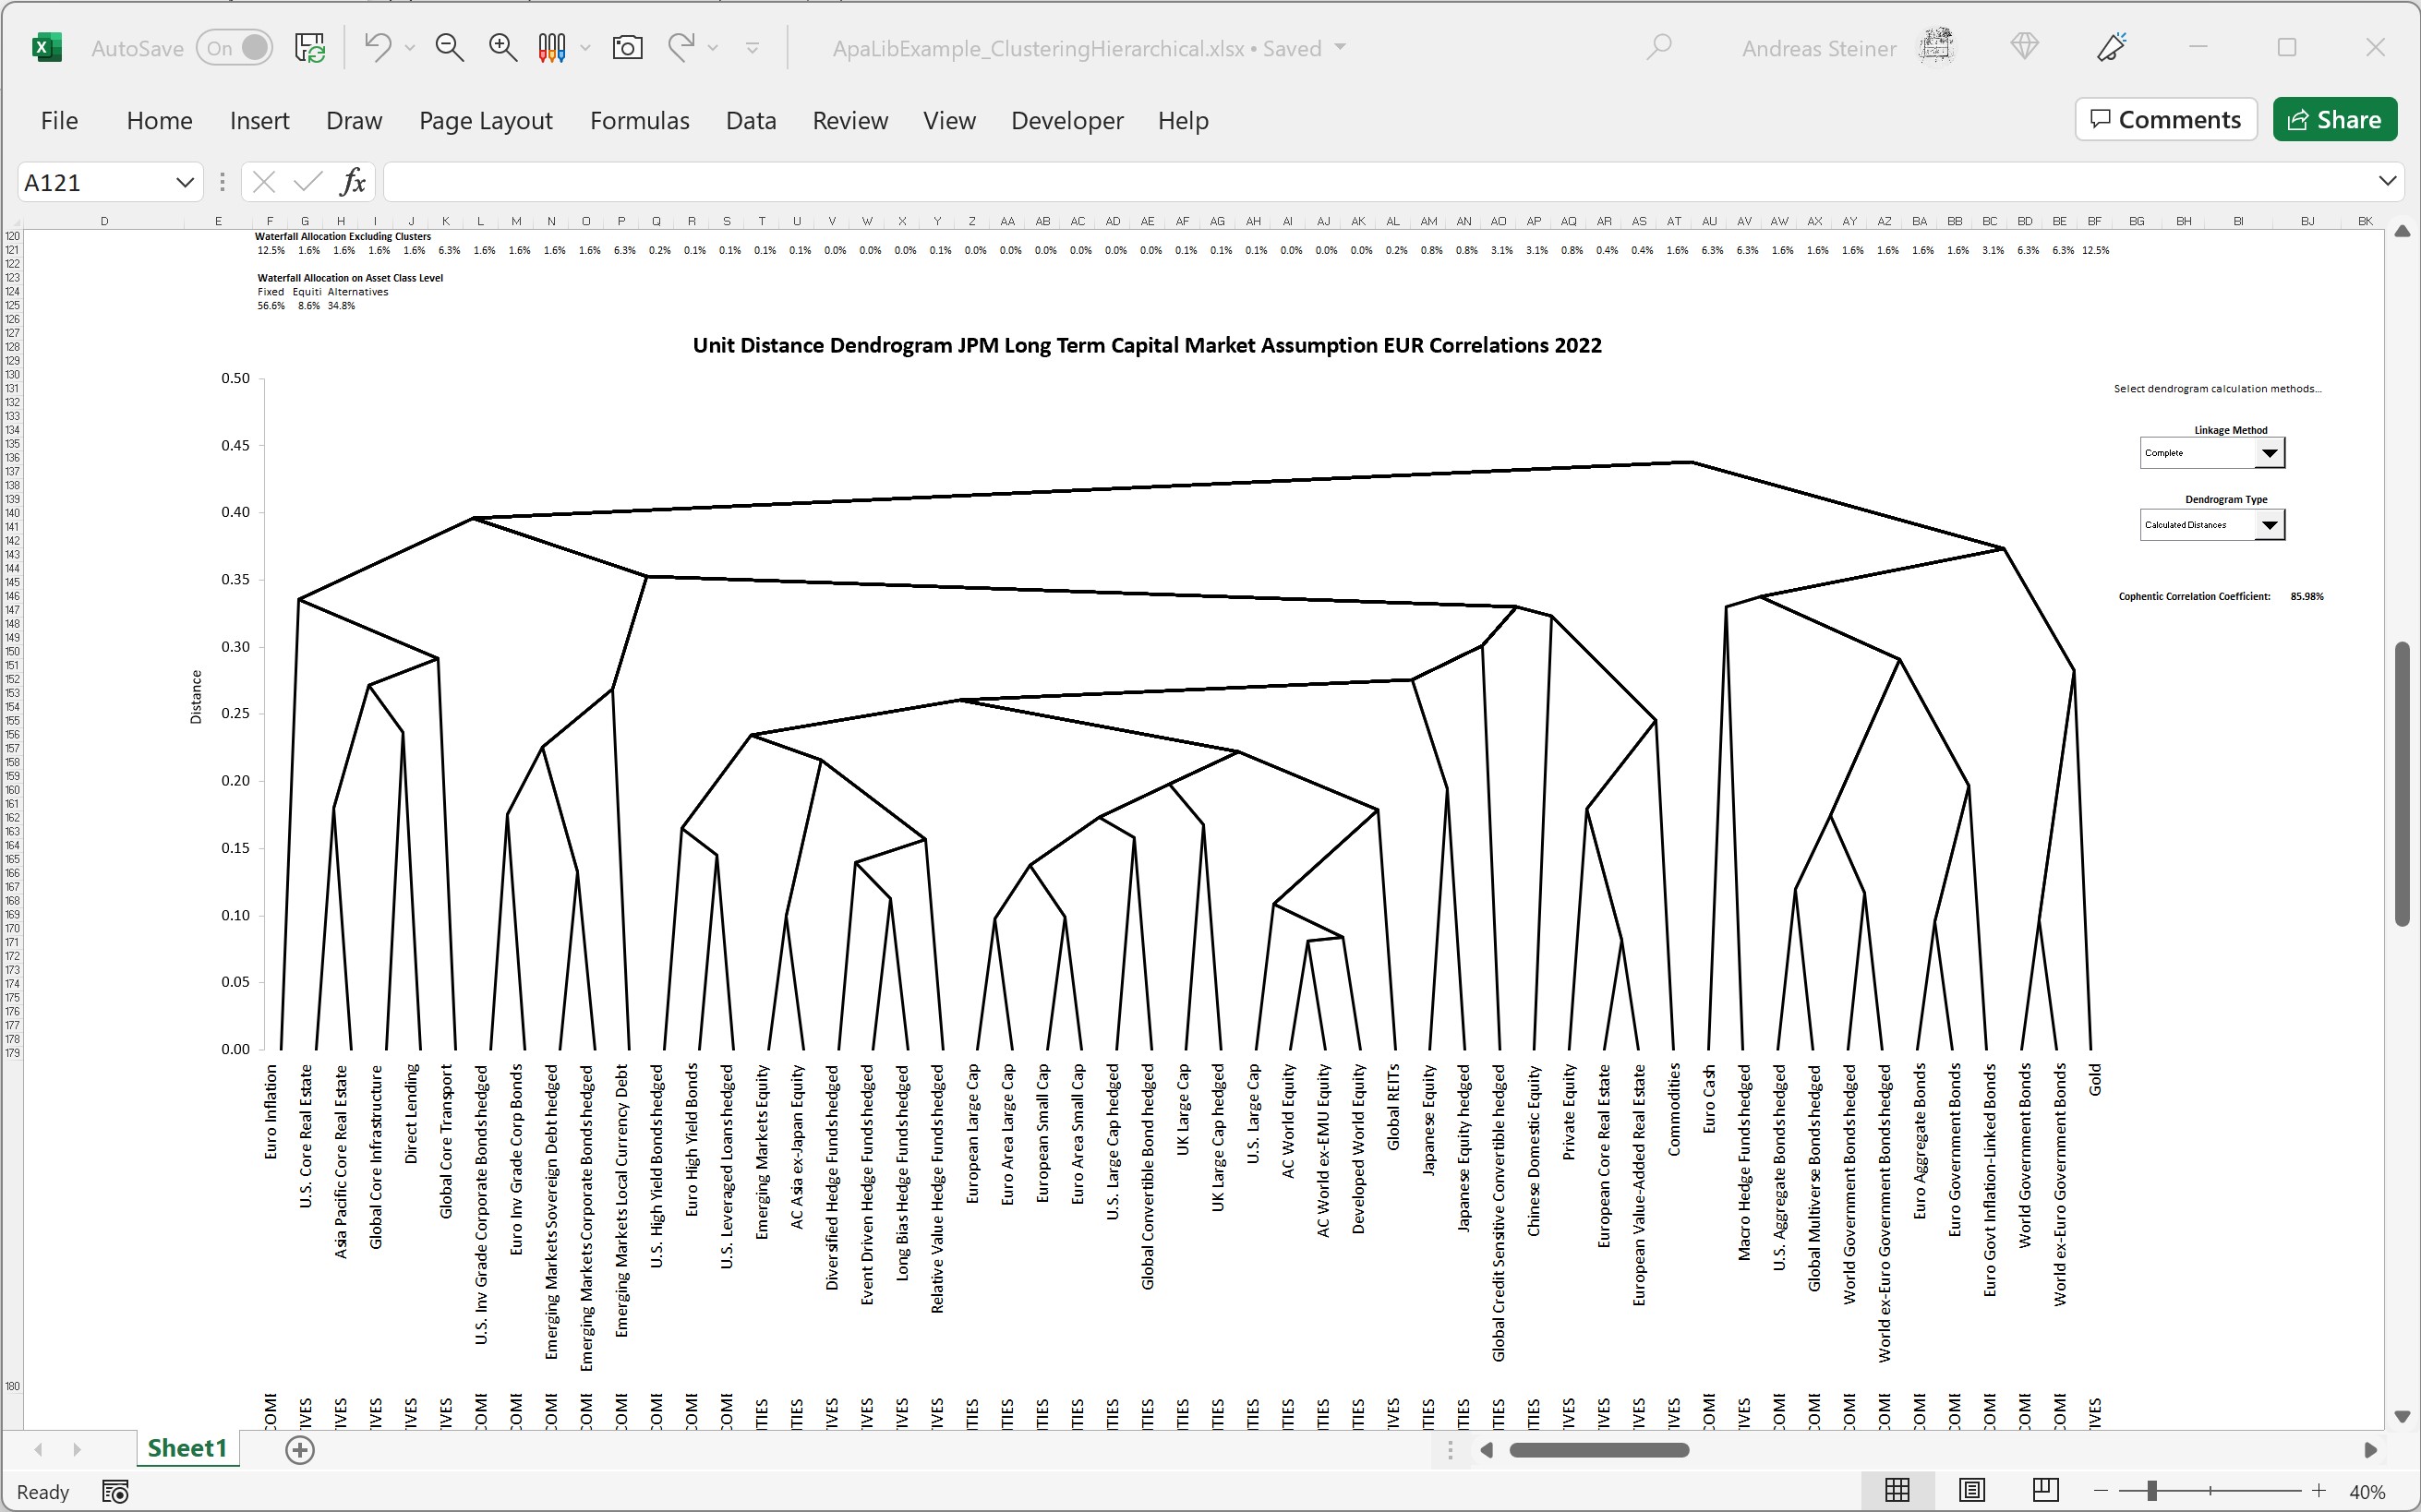Viewport: 2421px width, 1512px height.
Task: Open the Linkage Method Complete dropdown
Action: click(2269, 453)
